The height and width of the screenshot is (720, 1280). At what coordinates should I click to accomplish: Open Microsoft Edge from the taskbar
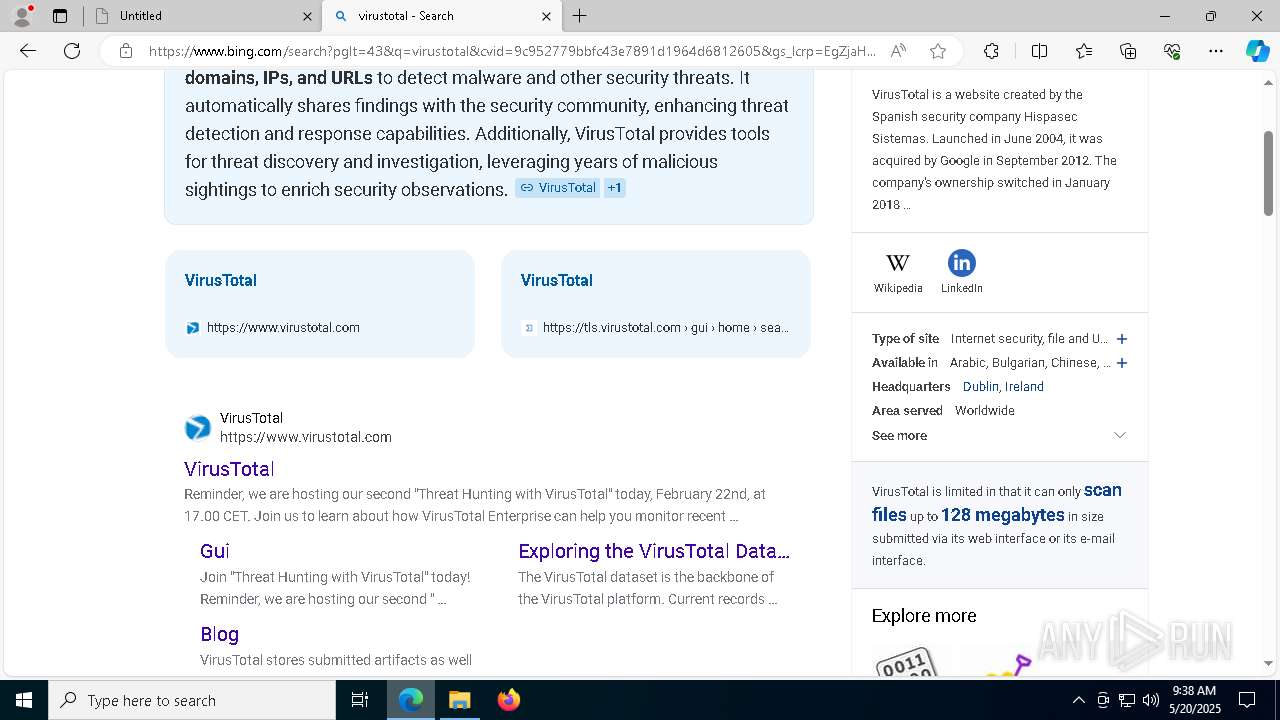411,700
